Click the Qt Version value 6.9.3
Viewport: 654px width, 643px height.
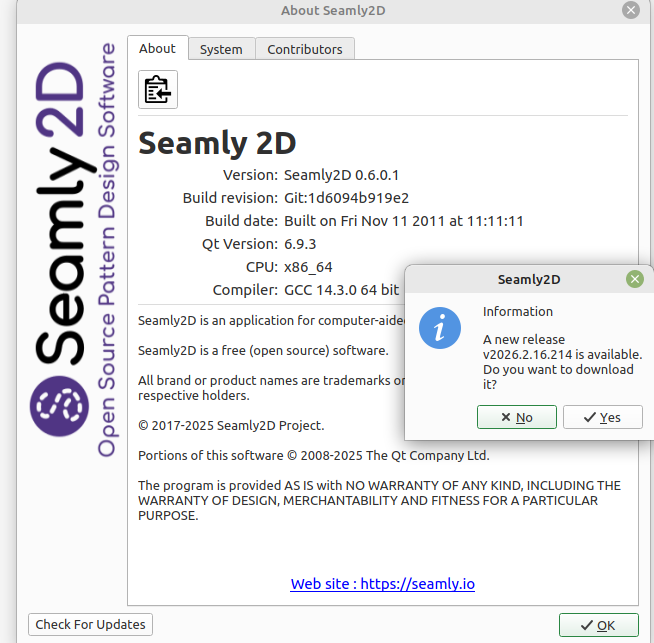click(300, 244)
